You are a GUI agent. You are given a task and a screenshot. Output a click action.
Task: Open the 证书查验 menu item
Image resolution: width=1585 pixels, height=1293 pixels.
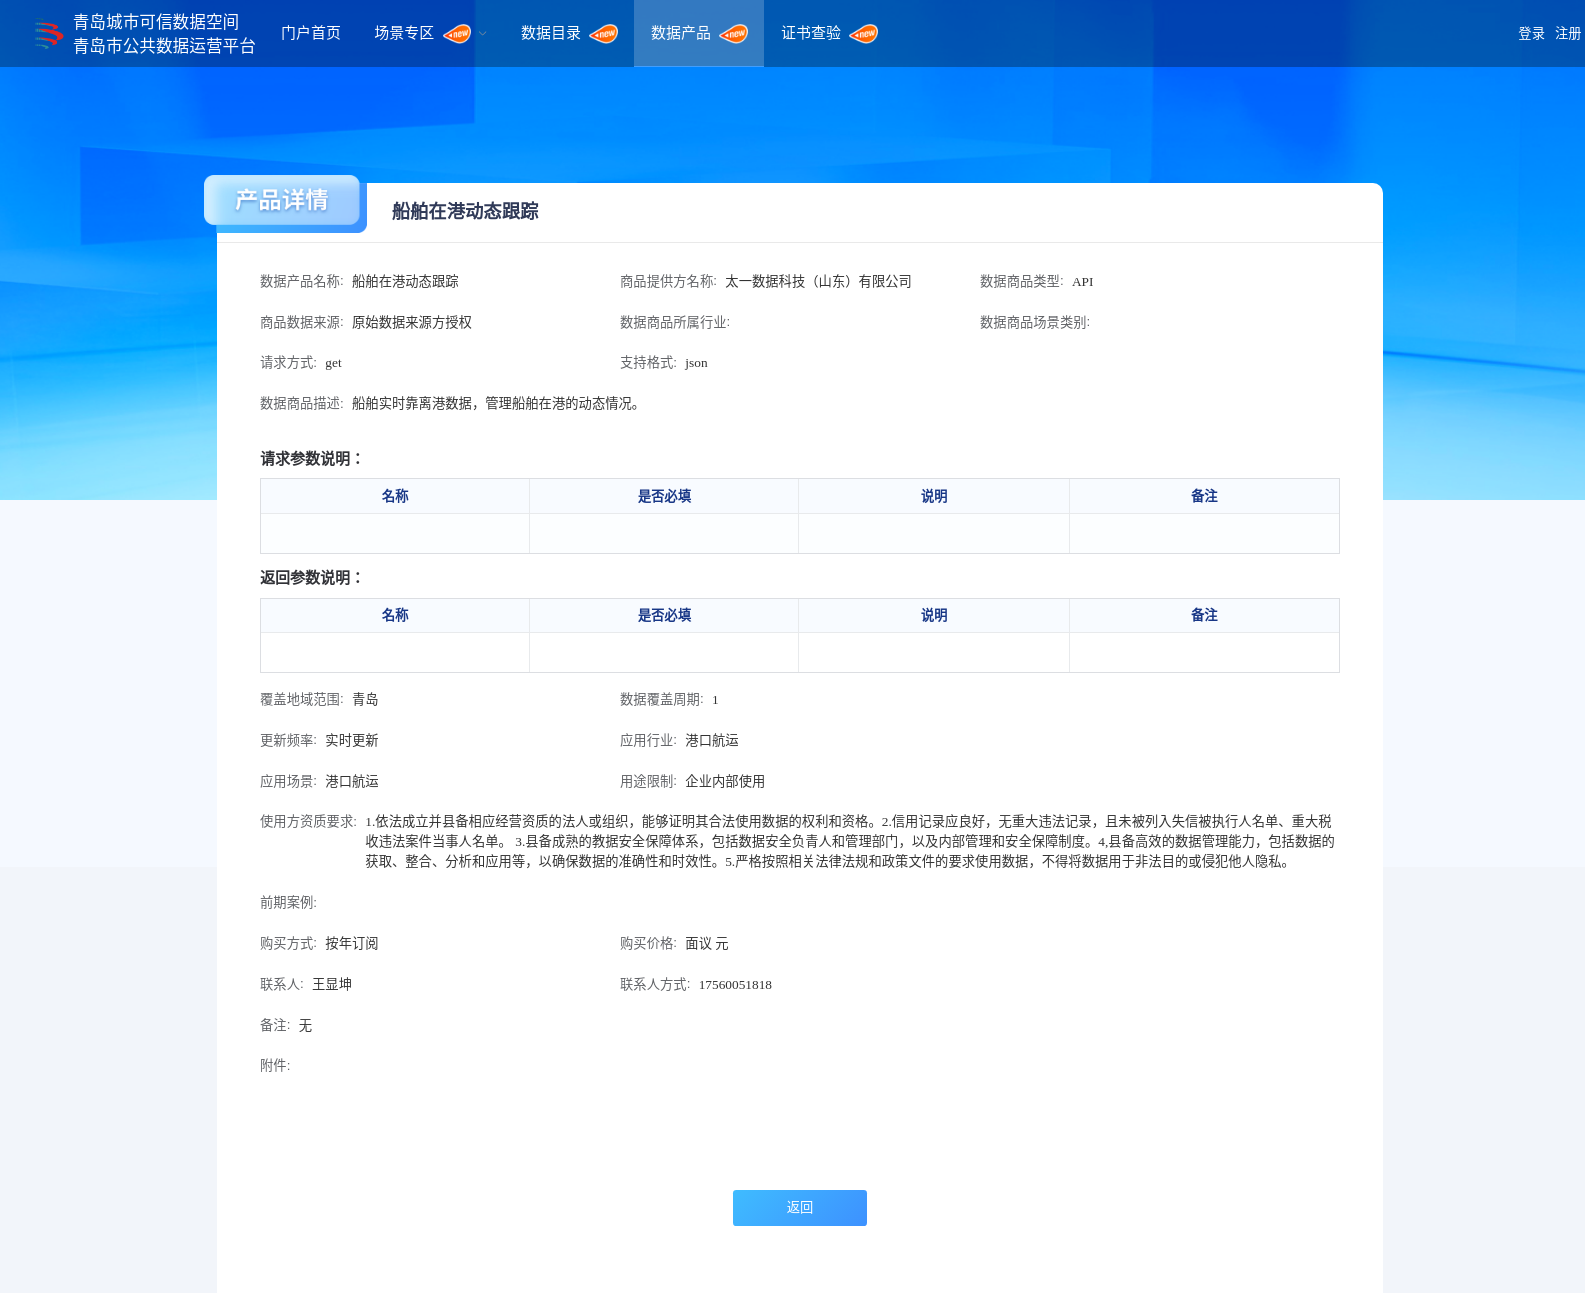pos(811,33)
